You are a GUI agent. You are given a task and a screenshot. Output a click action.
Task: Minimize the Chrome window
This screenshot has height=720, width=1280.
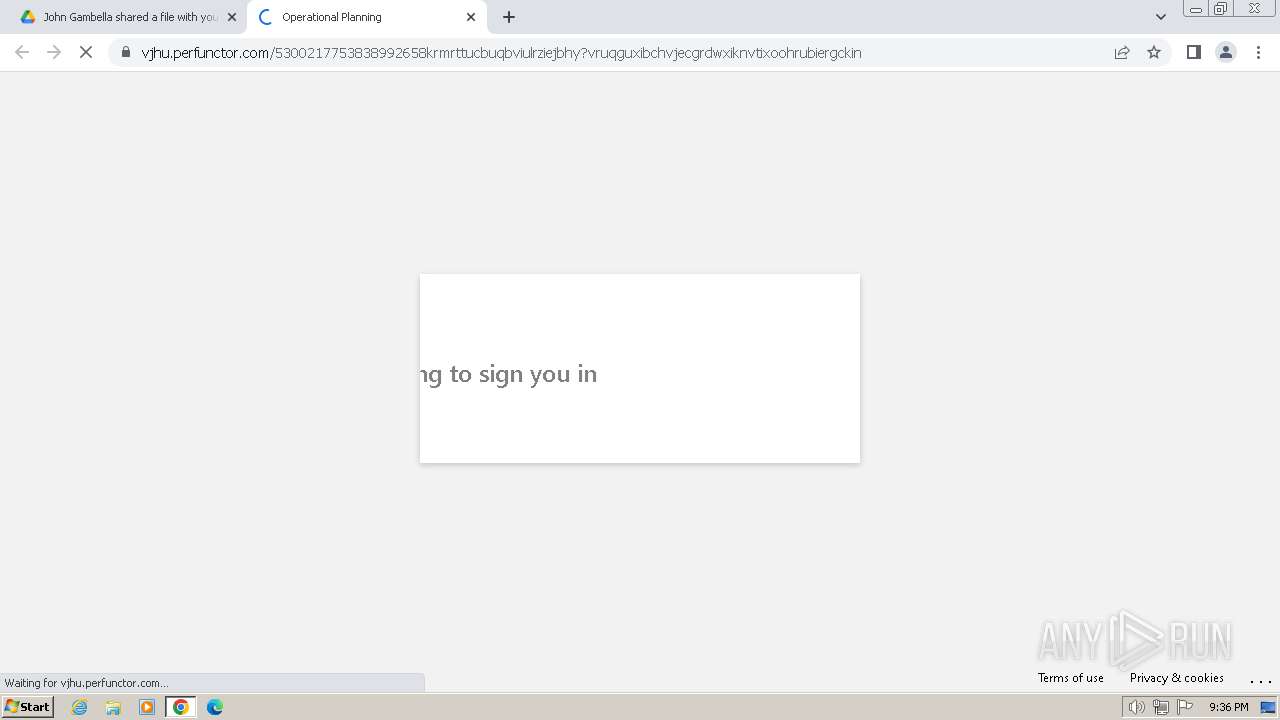[x=1195, y=9]
